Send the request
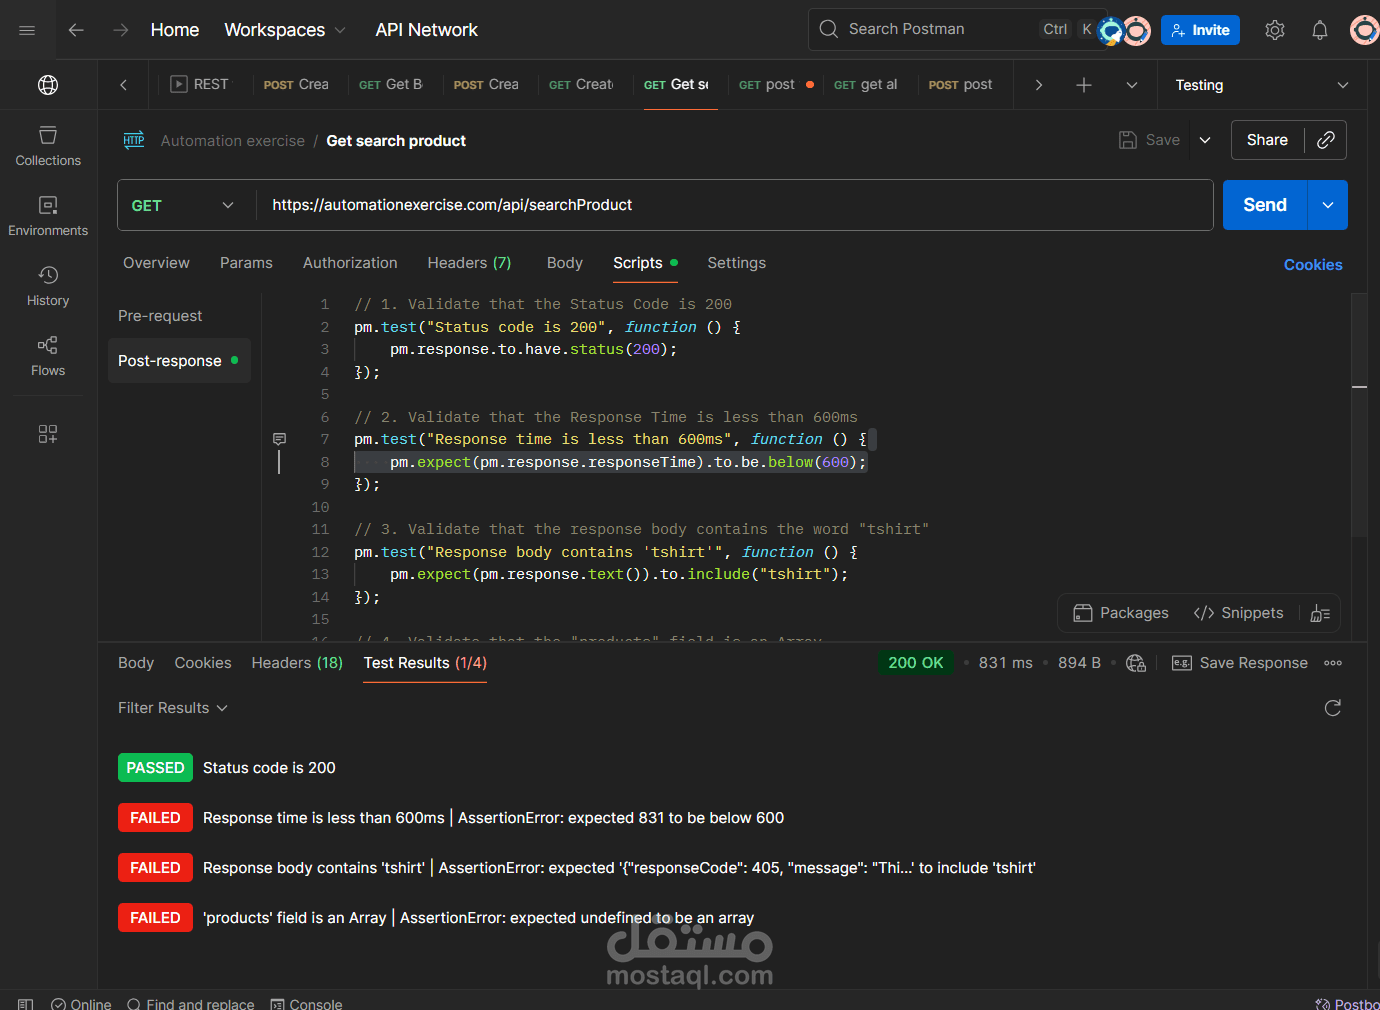The image size is (1380, 1010). (x=1265, y=205)
